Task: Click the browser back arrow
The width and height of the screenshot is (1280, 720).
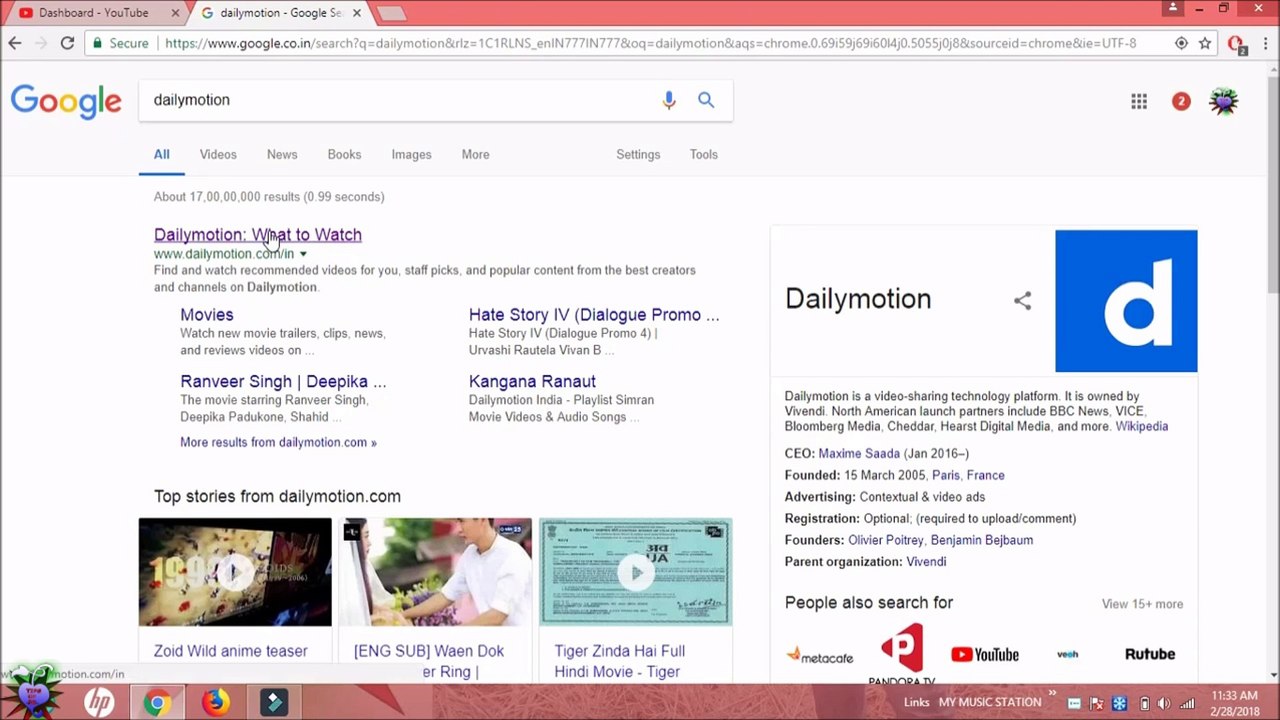Action: [15, 43]
